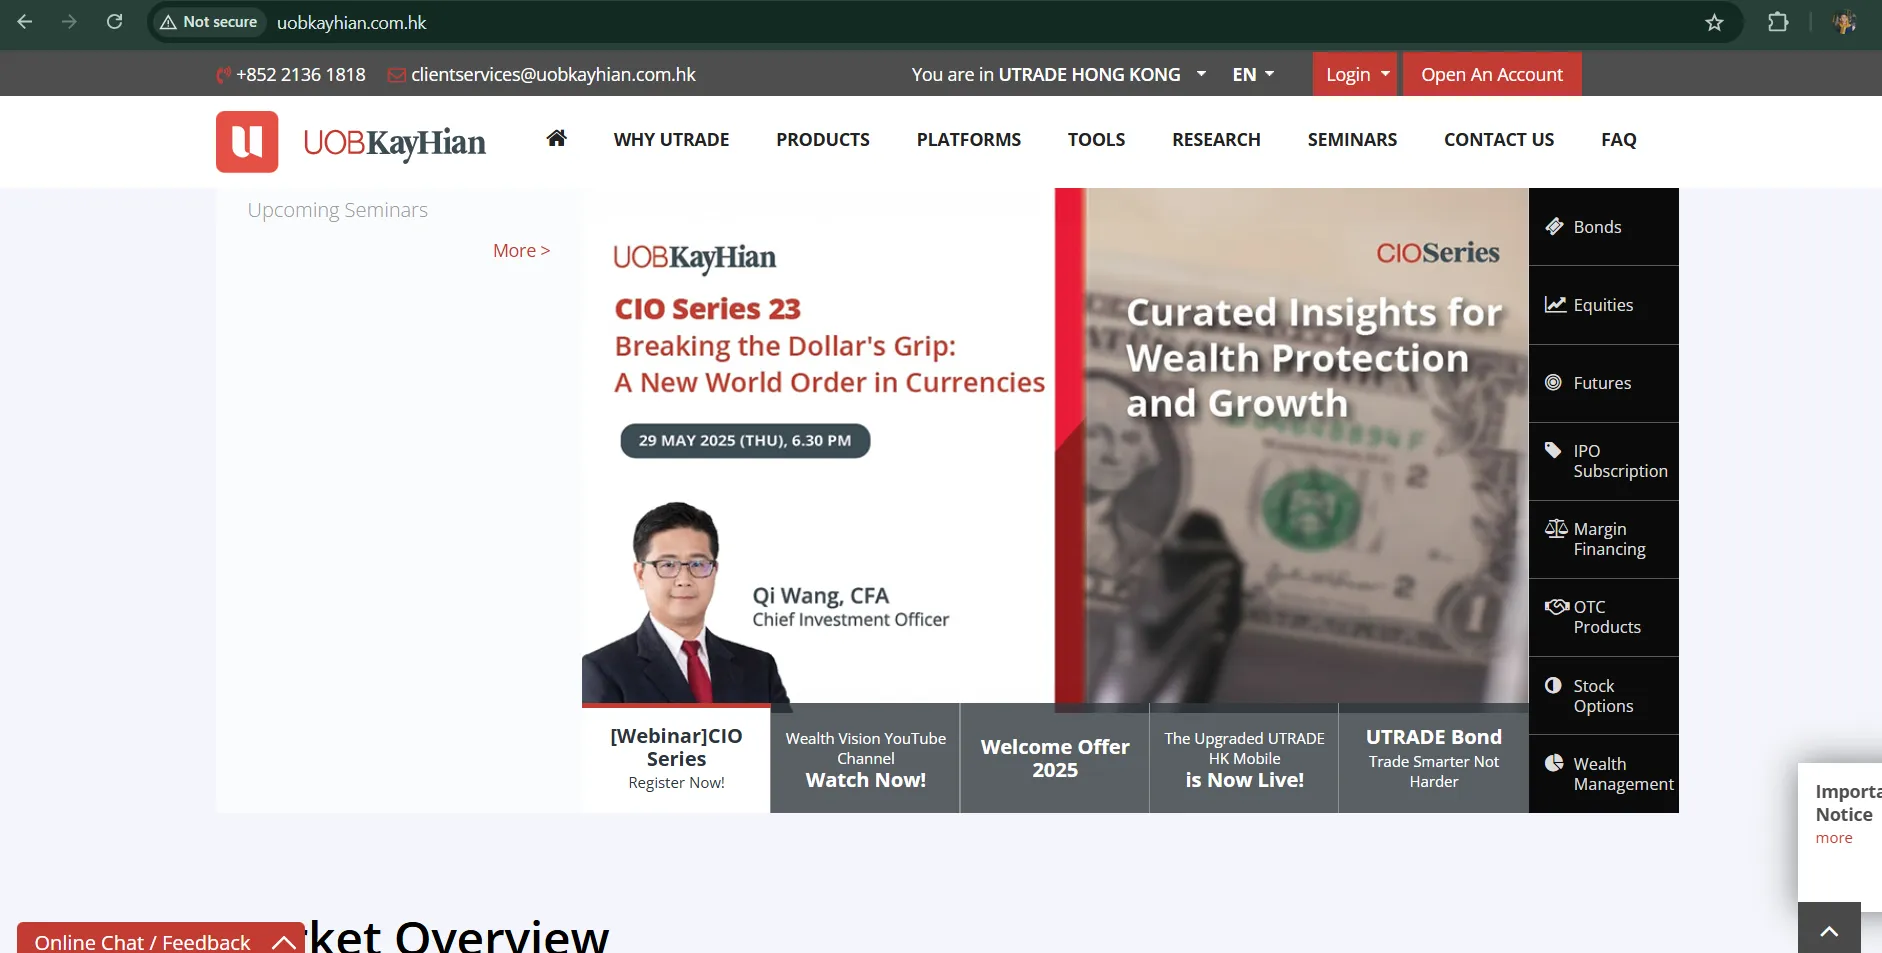The image size is (1882, 953).
Task: Open the IPO Subscription product link
Action: pyautogui.click(x=1604, y=461)
